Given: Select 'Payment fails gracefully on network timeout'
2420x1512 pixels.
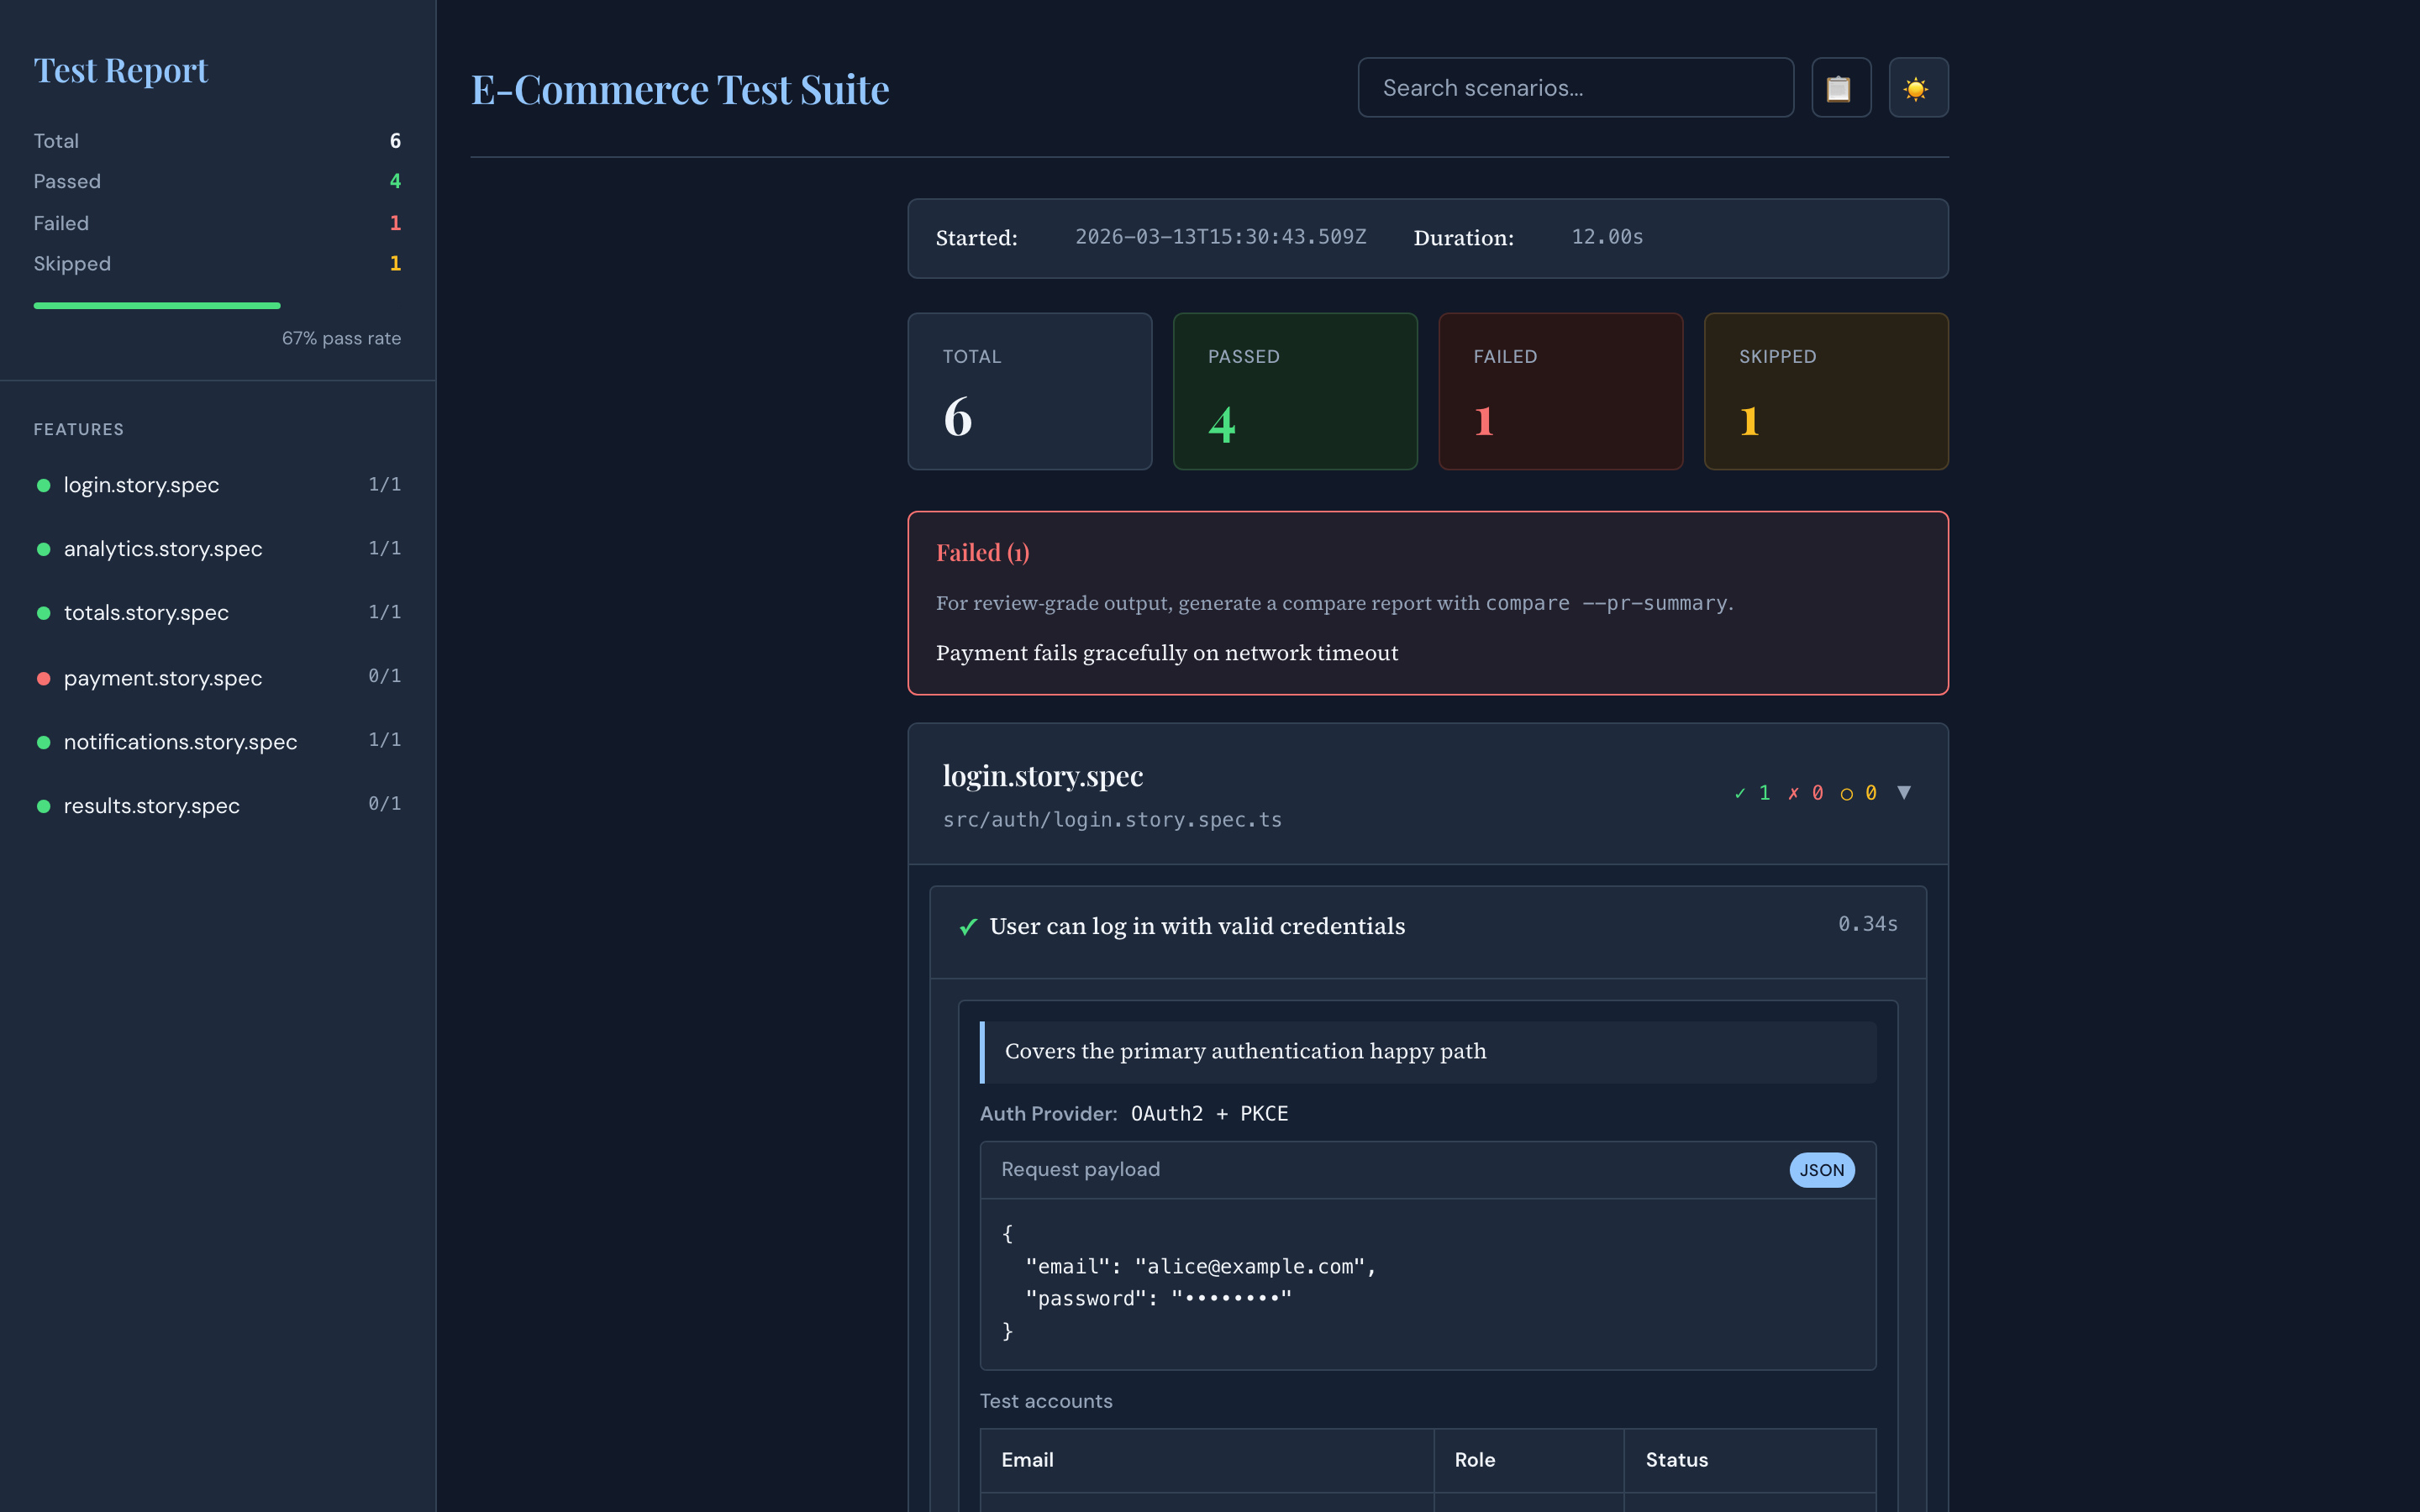Looking at the screenshot, I should pos(1167,652).
